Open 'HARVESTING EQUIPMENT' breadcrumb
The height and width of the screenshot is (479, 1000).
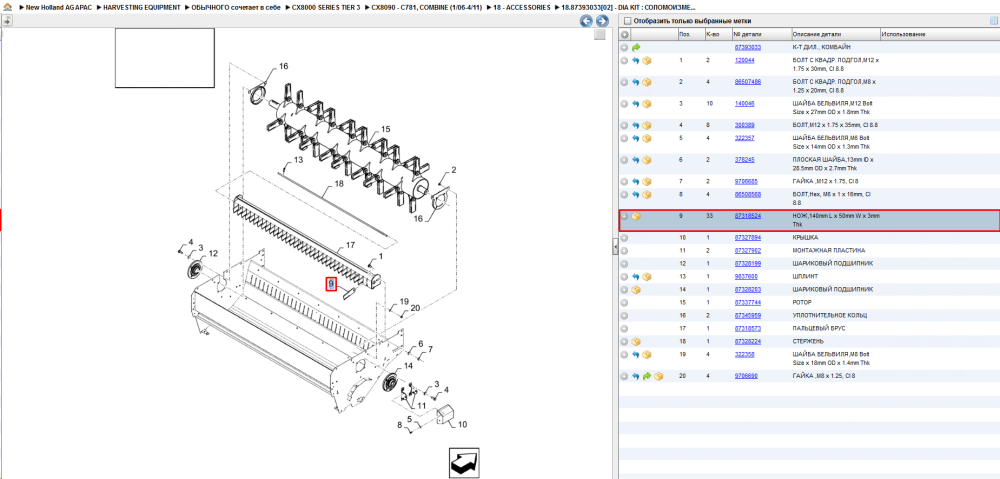[x=142, y=8]
